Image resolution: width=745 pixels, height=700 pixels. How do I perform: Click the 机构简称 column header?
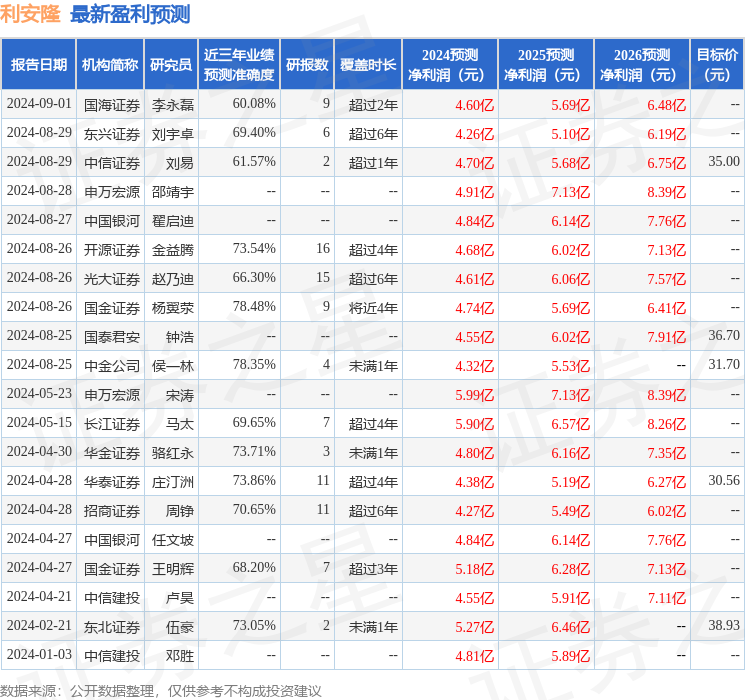tap(110, 65)
